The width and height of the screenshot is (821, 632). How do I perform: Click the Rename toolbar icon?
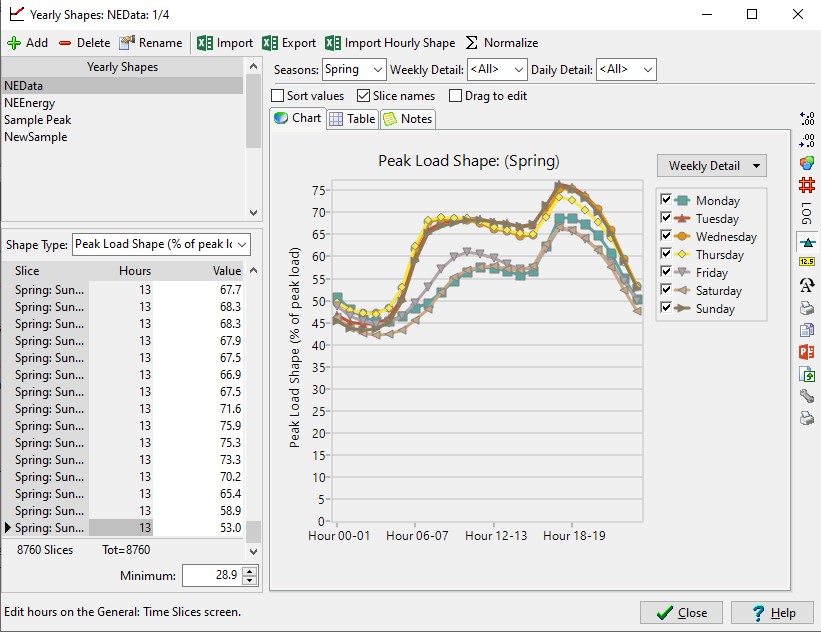127,43
